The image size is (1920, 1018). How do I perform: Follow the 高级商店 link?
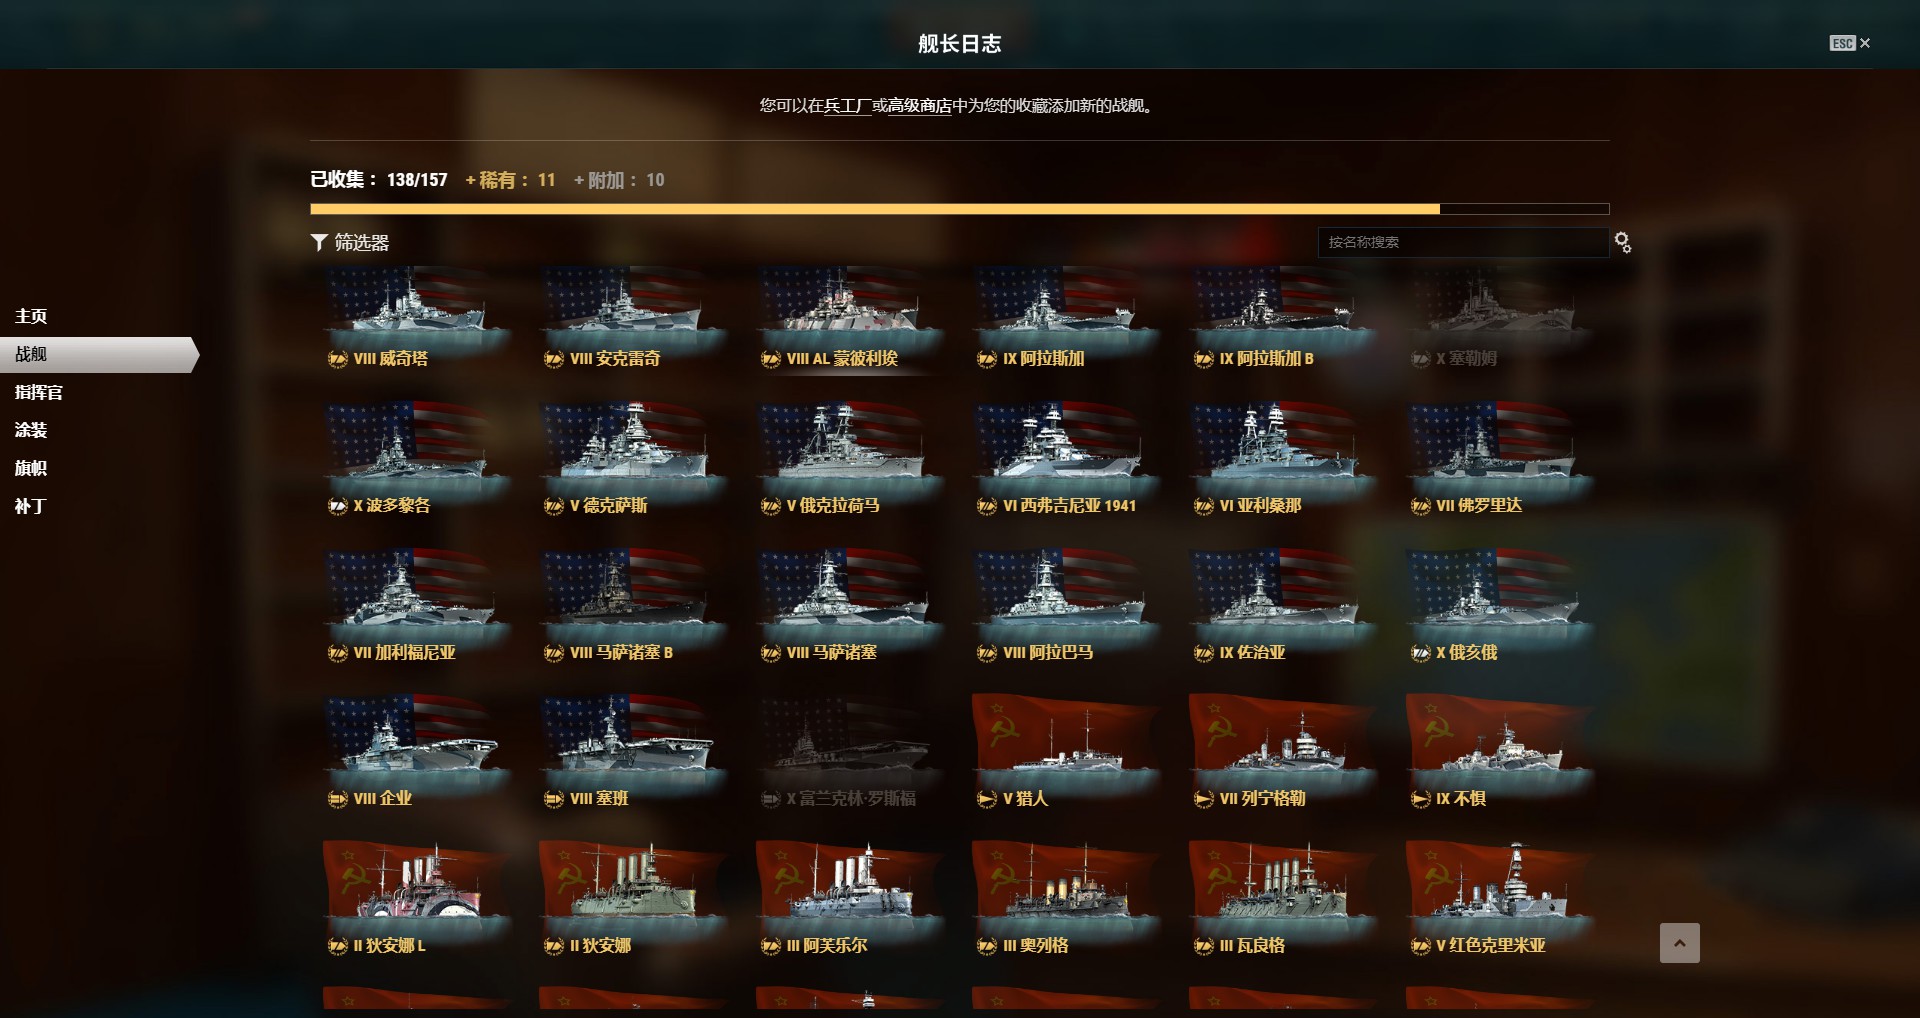pos(920,105)
